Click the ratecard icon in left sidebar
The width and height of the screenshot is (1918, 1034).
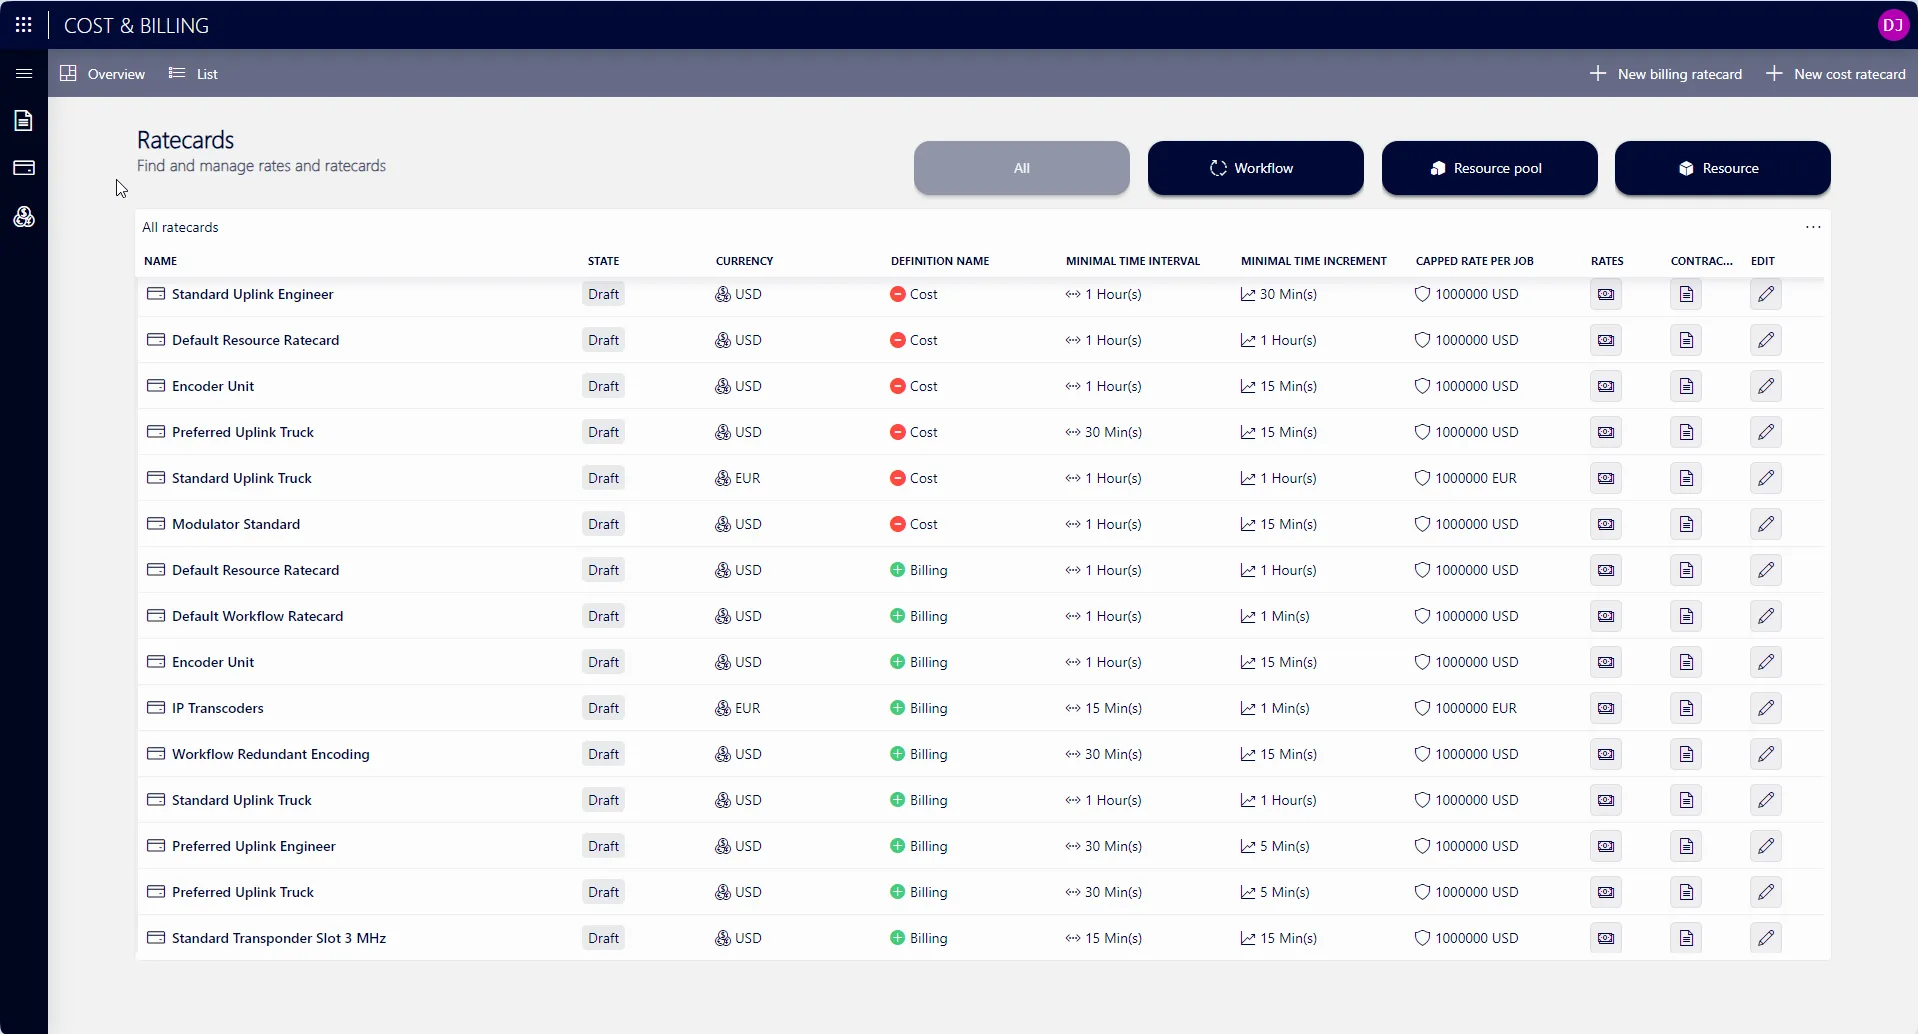click(24, 168)
